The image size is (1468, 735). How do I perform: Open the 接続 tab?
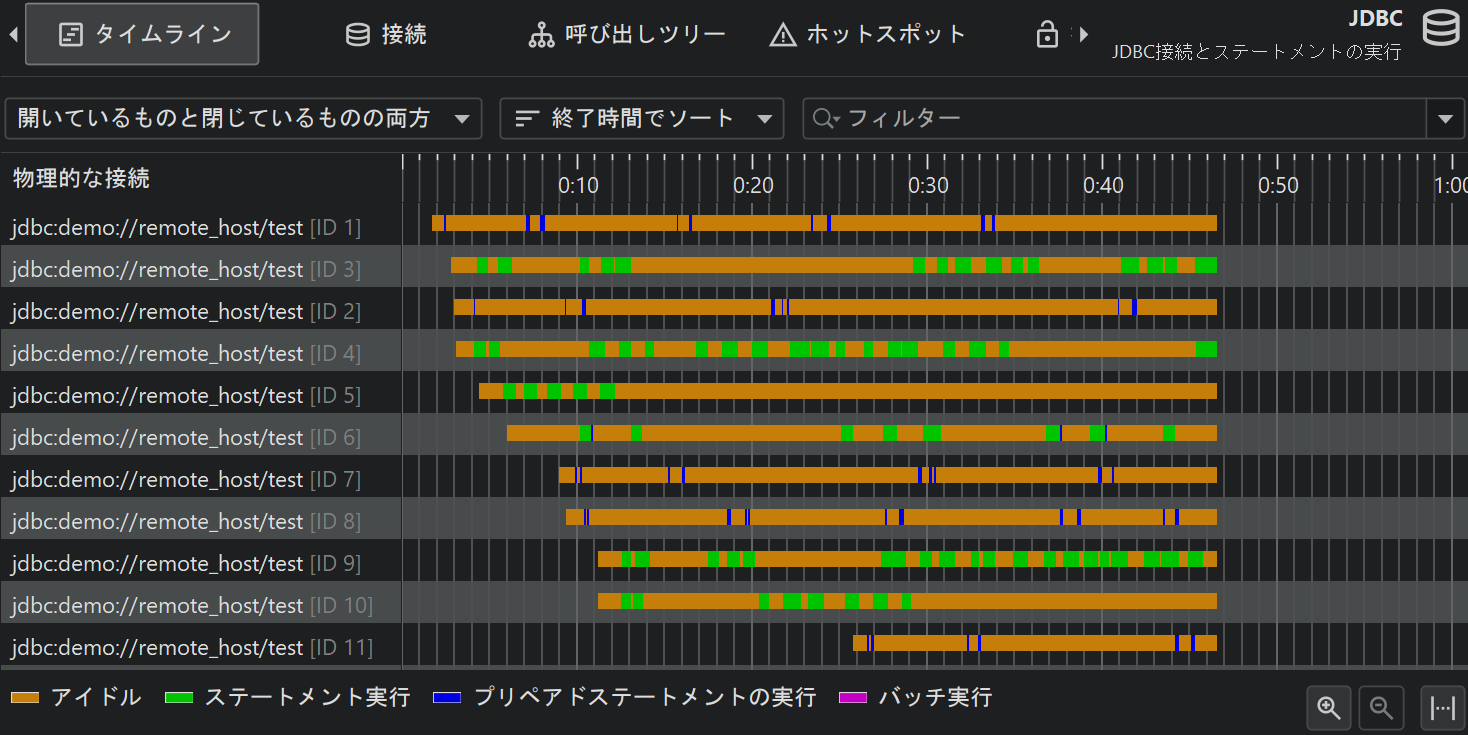[386, 34]
